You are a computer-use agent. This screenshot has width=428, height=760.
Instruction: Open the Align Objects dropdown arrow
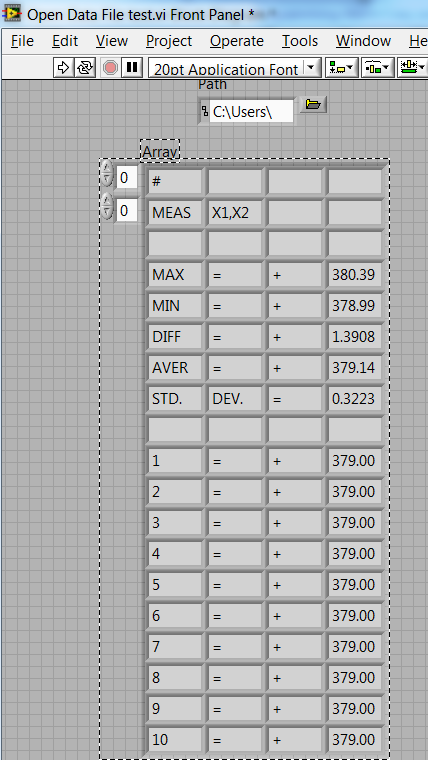pyautogui.click(x=349, y=68)
